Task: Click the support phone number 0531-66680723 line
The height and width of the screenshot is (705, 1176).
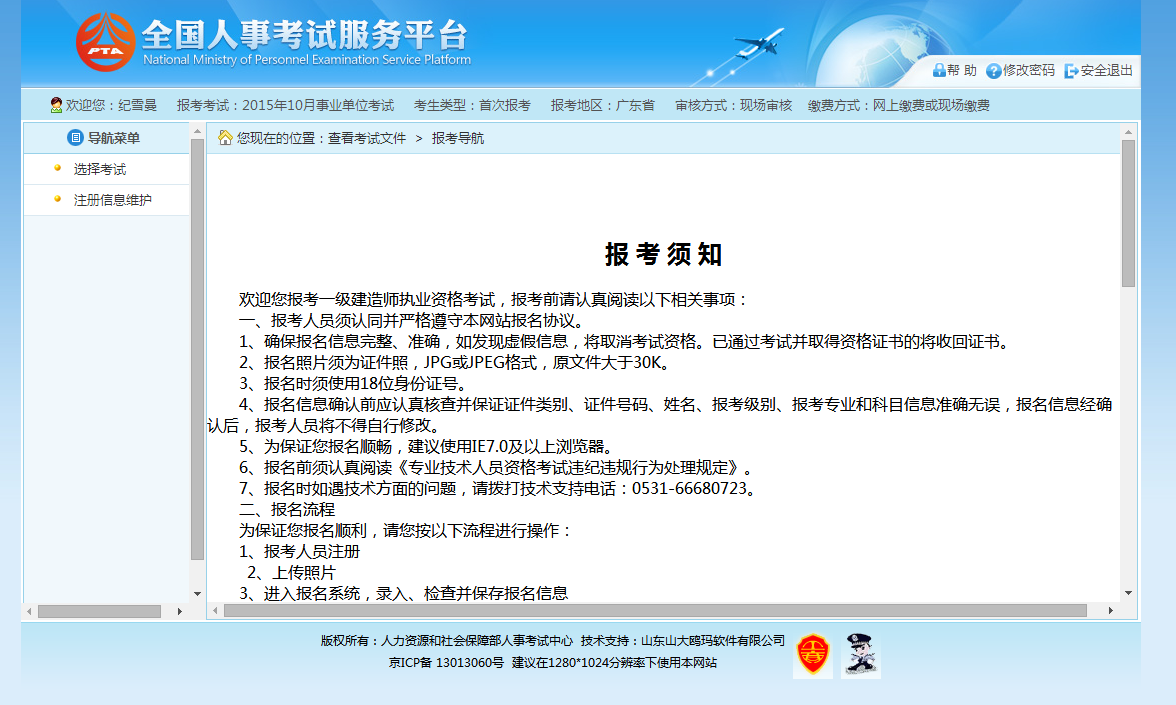Action: pos(500,489)
